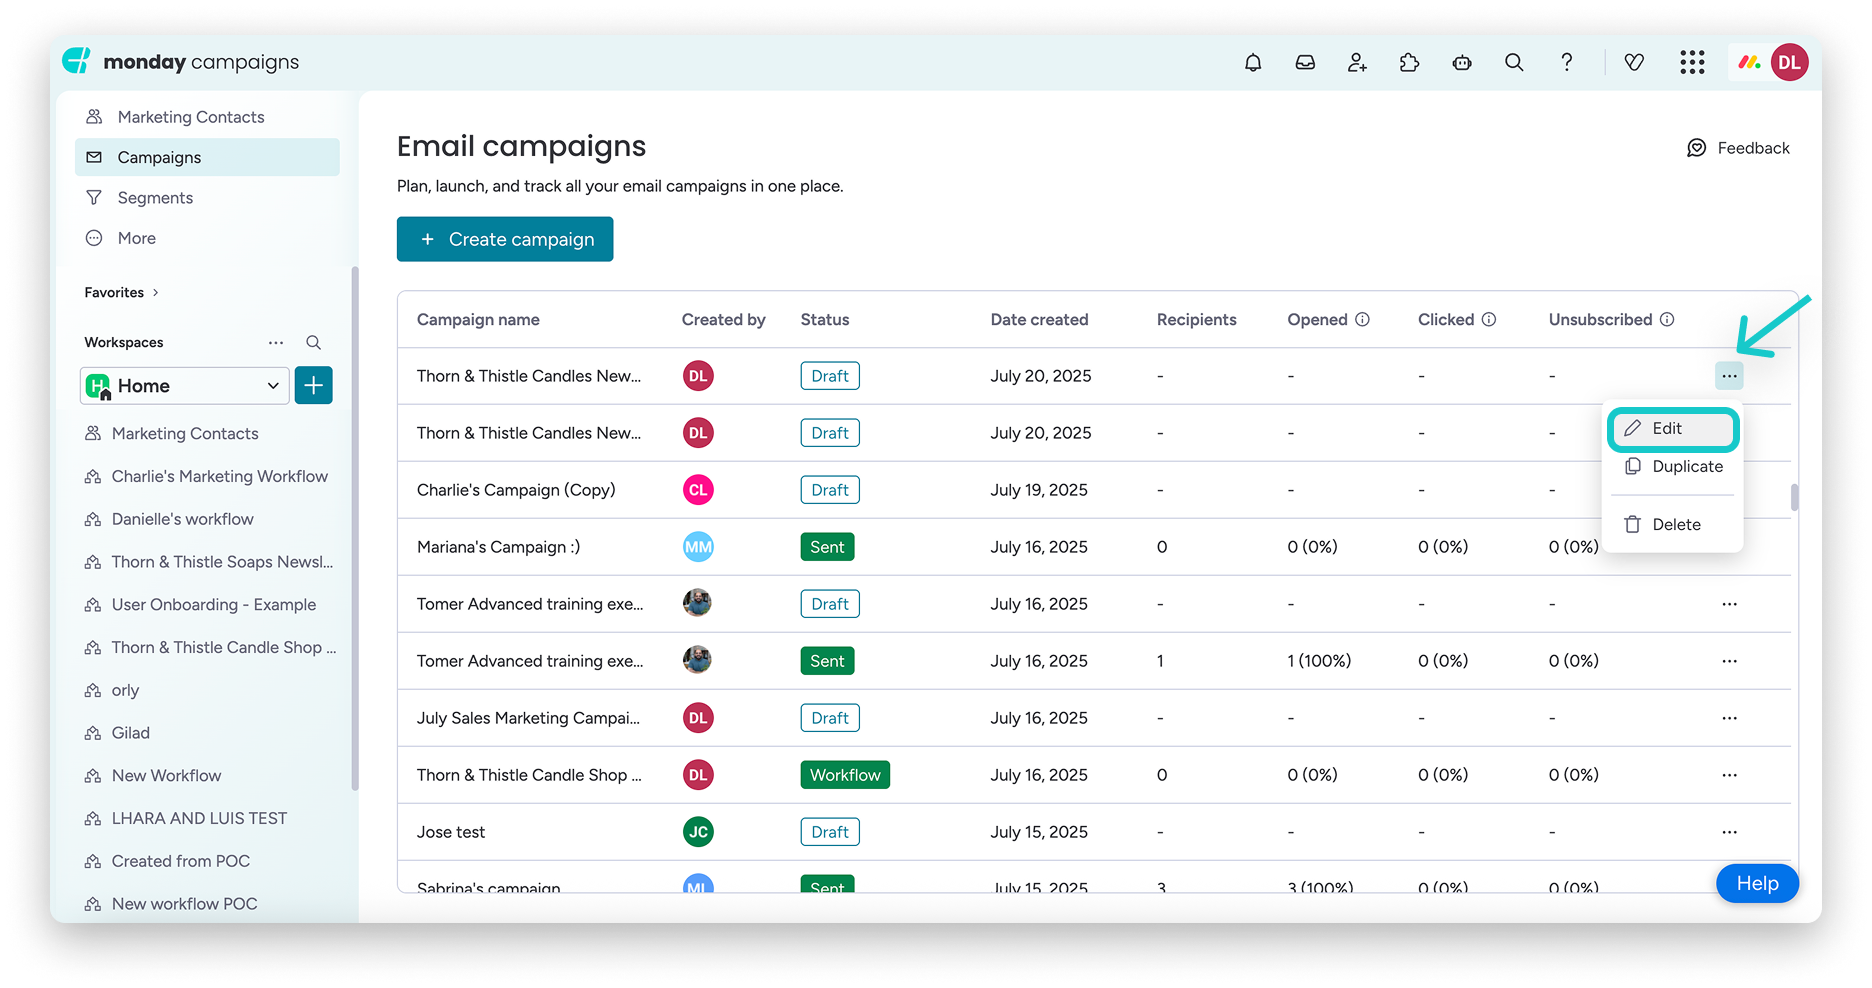
Task: Click the Campaign name column header
Action: [x=478, y=320]
